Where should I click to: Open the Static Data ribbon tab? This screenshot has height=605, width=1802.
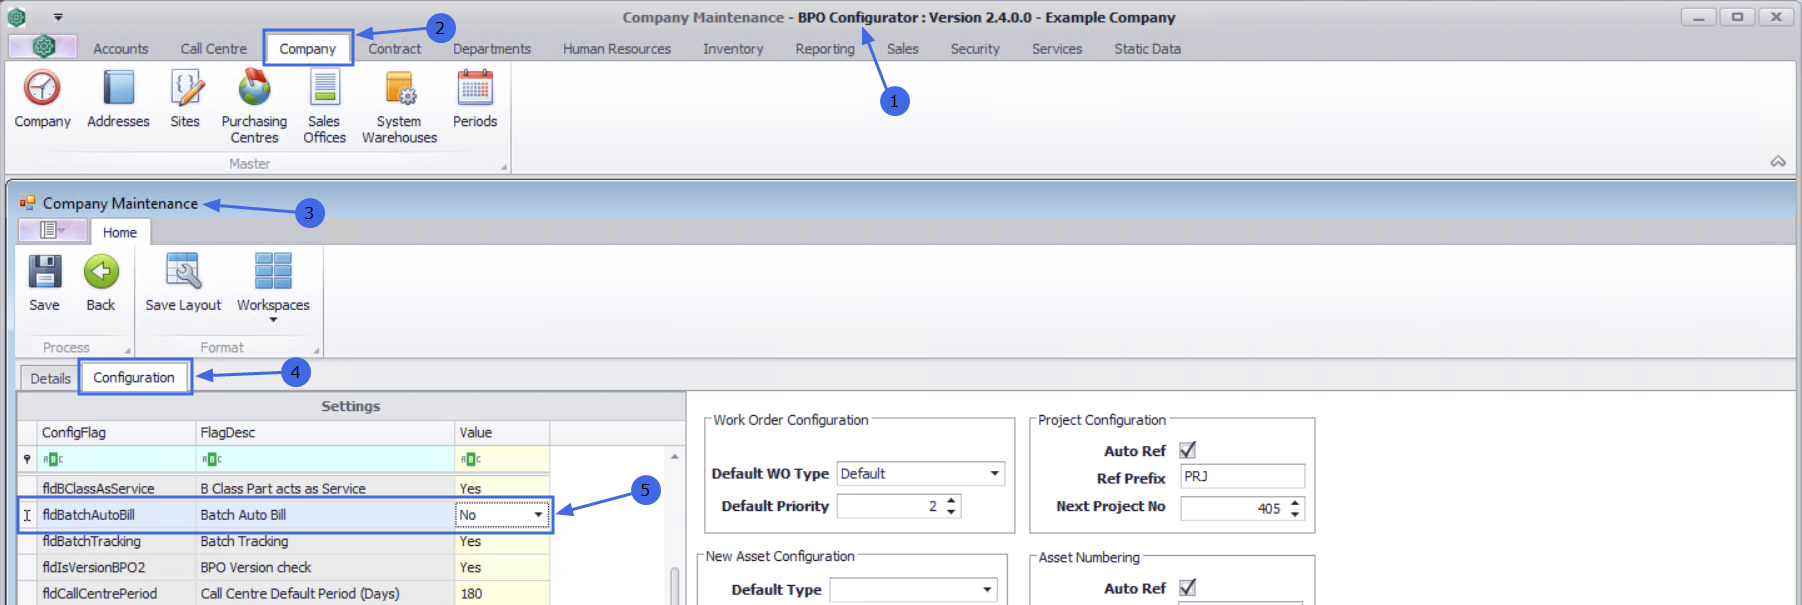click(1147, 49)
